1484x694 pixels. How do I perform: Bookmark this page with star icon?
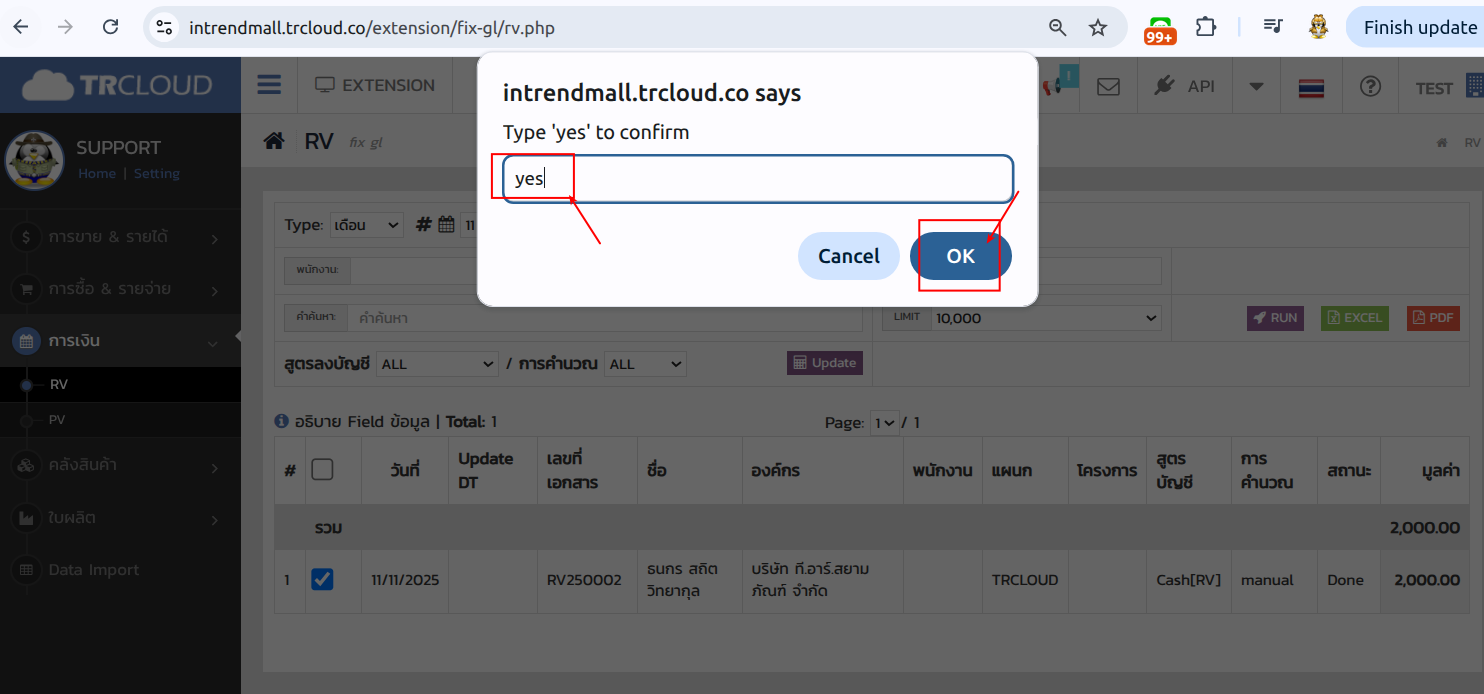tap(1098, 27)
